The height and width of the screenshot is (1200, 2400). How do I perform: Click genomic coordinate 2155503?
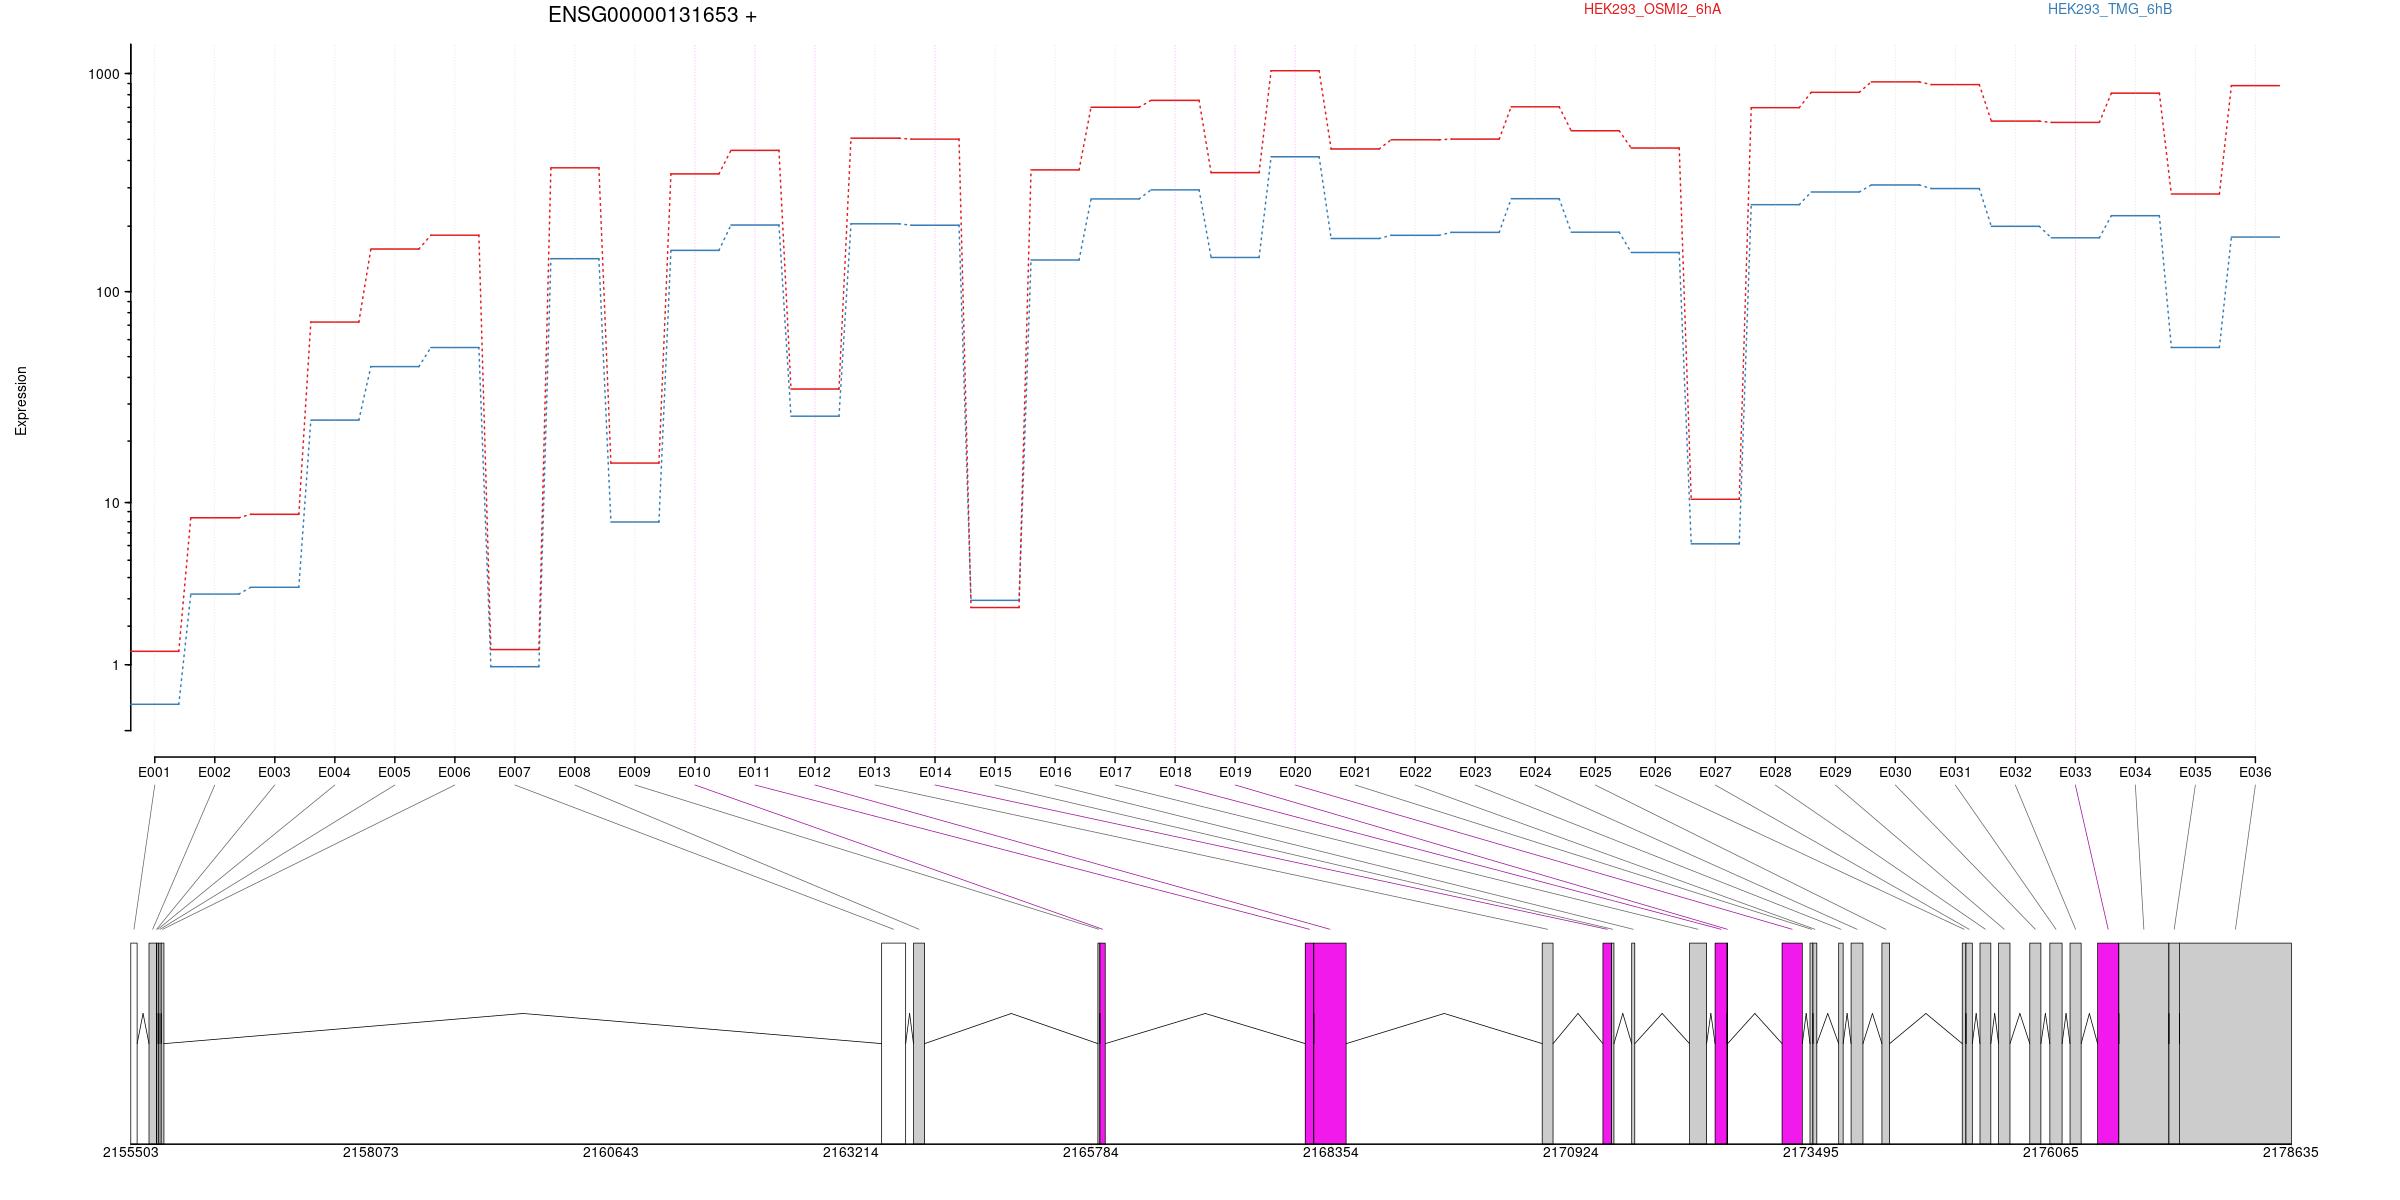pos(131,1152)
